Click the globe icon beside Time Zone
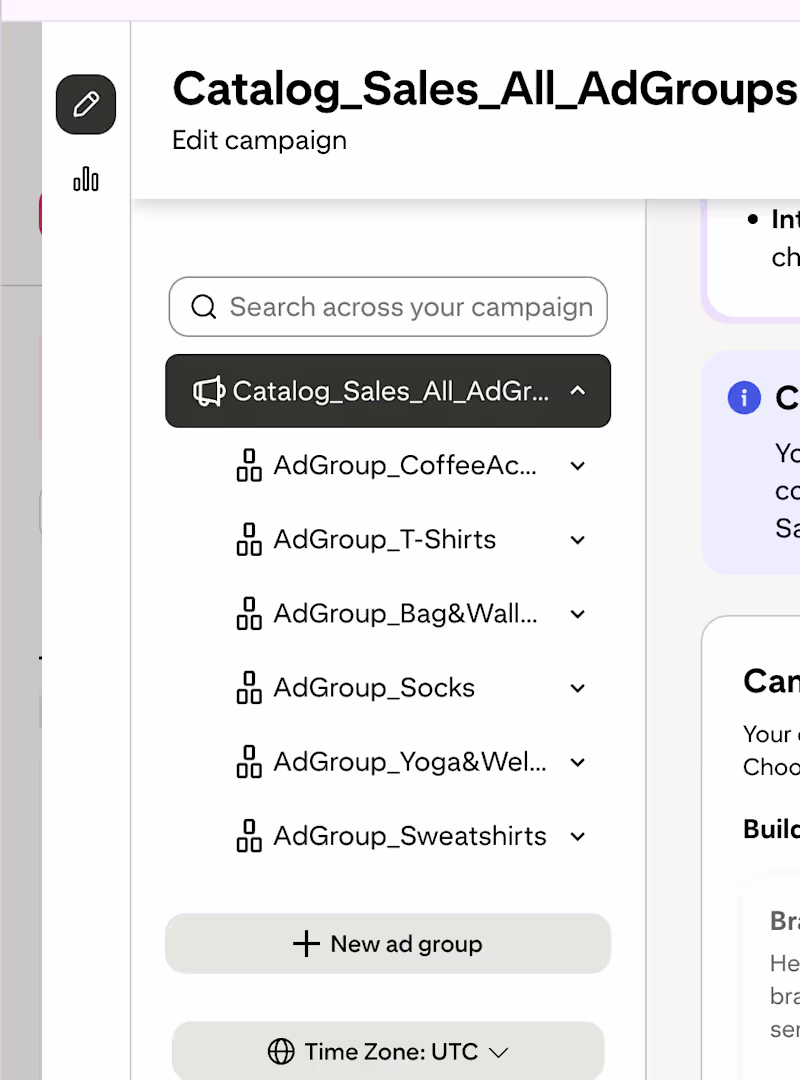This screenshot has height=1080, width=800. coord(281,1052)
